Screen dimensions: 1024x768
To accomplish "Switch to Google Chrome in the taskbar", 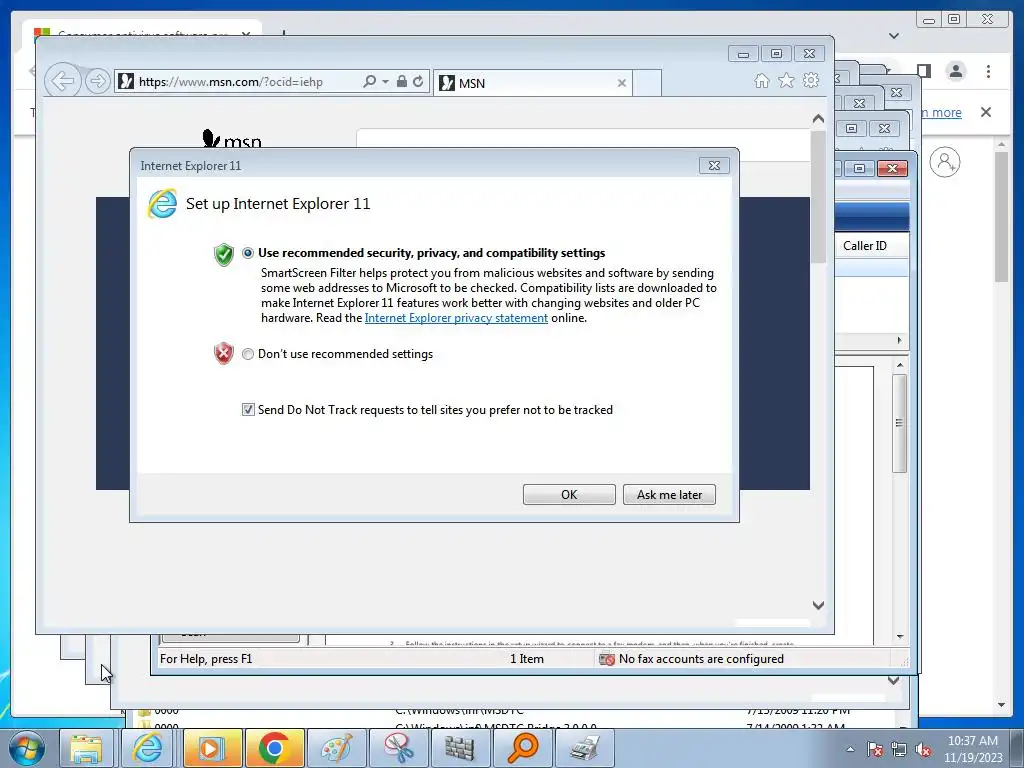I will (274, 748).
